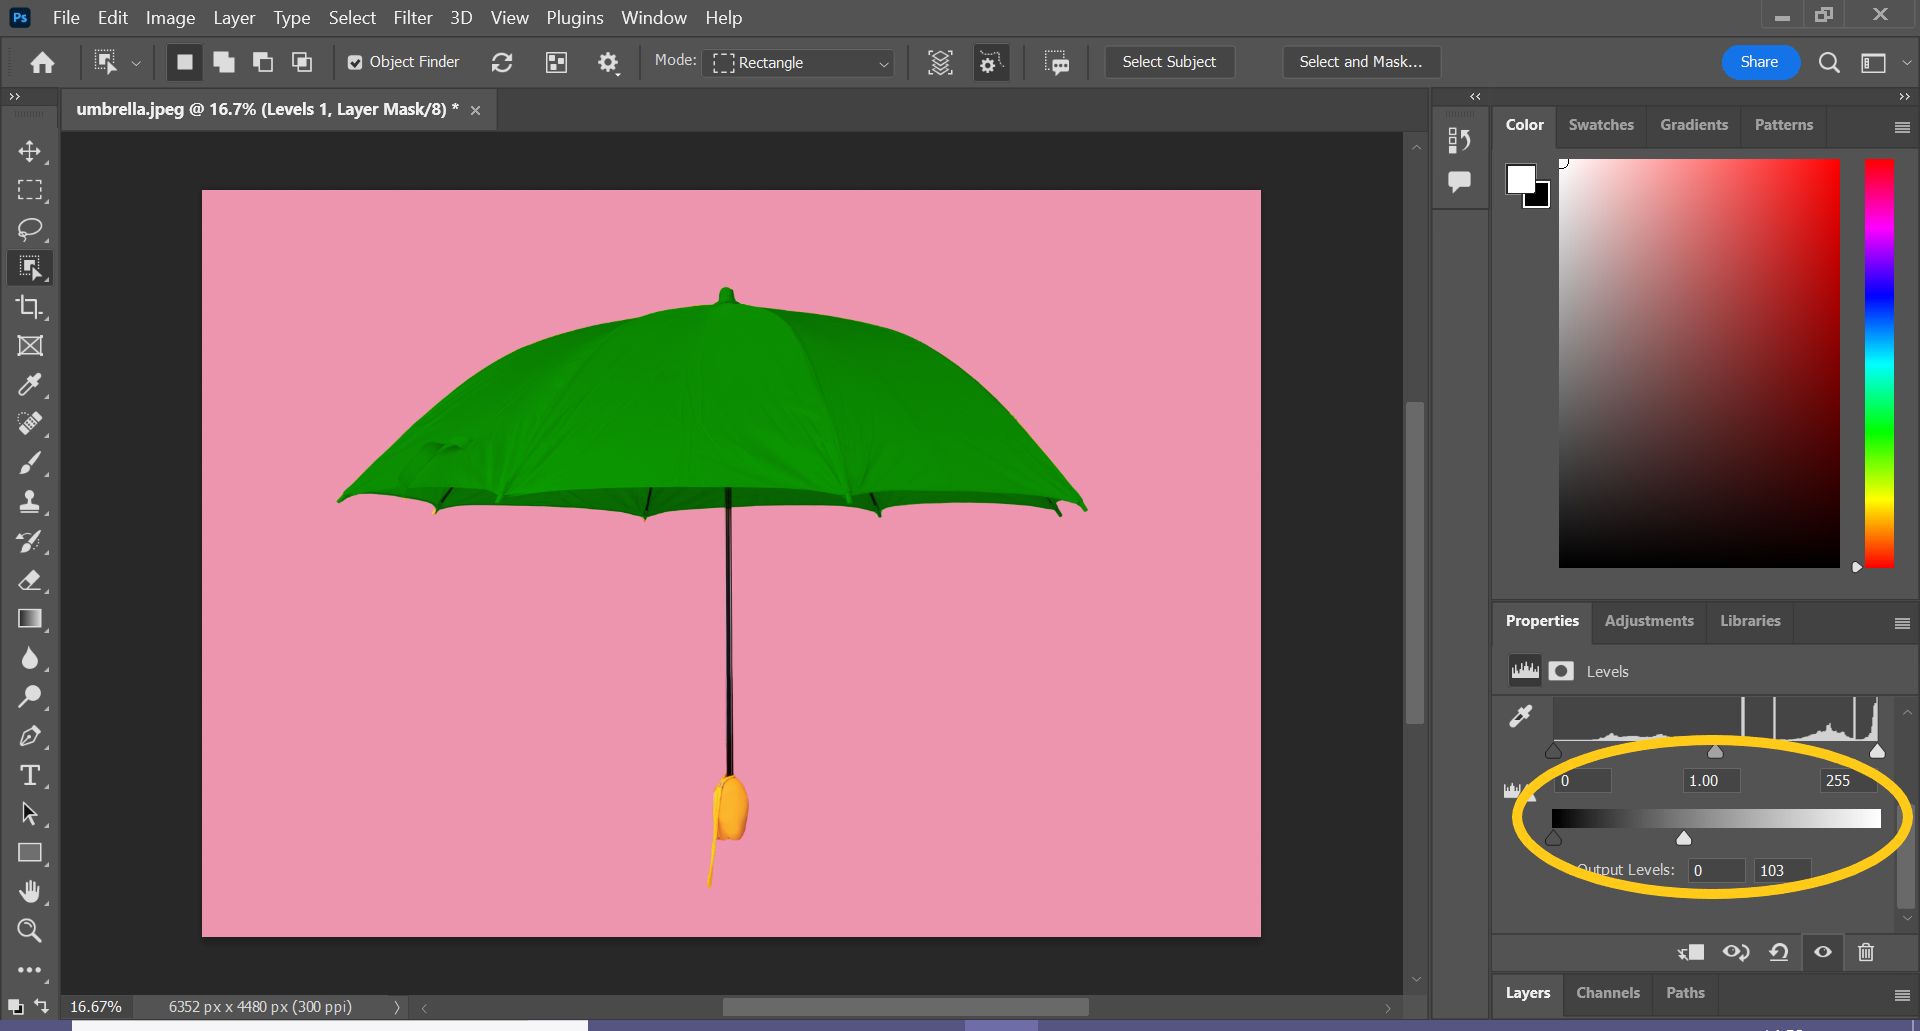
Task: Switch to the Channels tab
Action: pos(1608,993)
